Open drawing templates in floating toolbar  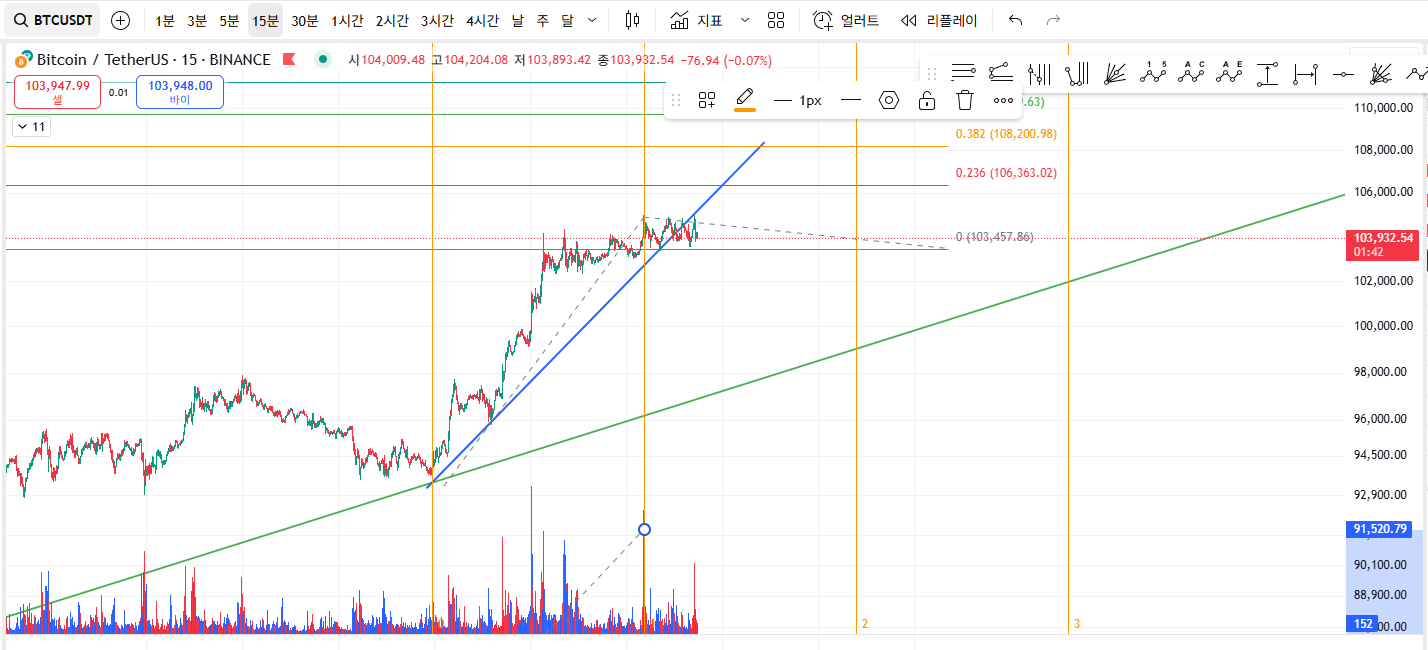pyautogui.click(x=707, y=100)
